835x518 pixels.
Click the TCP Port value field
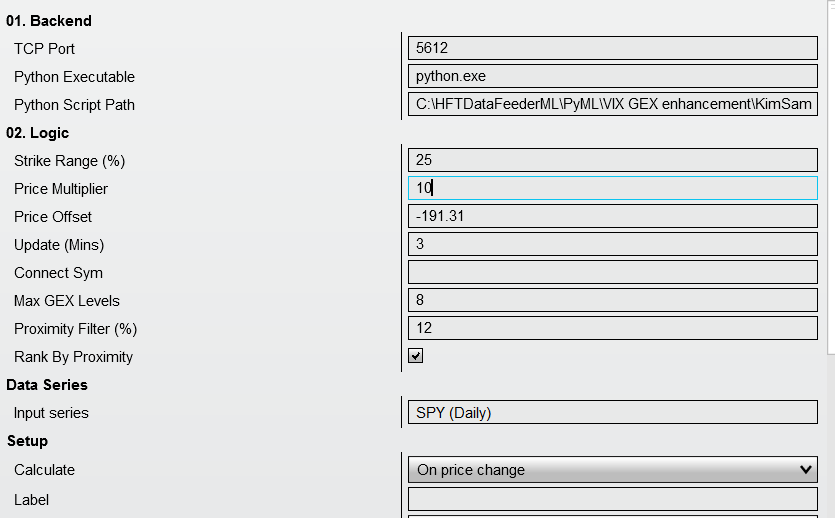pyautogui.click(x=612, y=48)
